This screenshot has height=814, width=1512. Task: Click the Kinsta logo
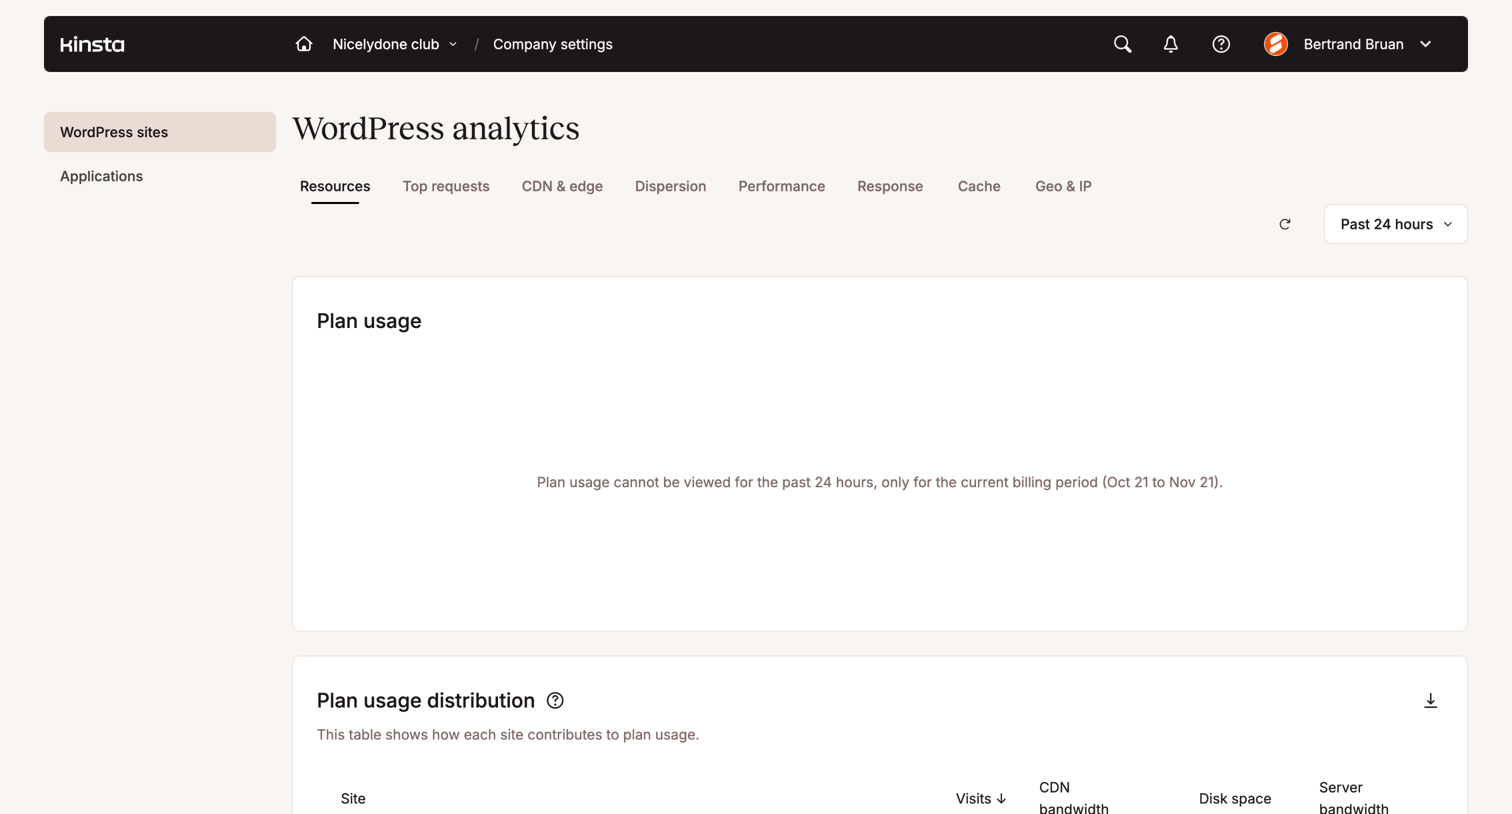point(92,44)
